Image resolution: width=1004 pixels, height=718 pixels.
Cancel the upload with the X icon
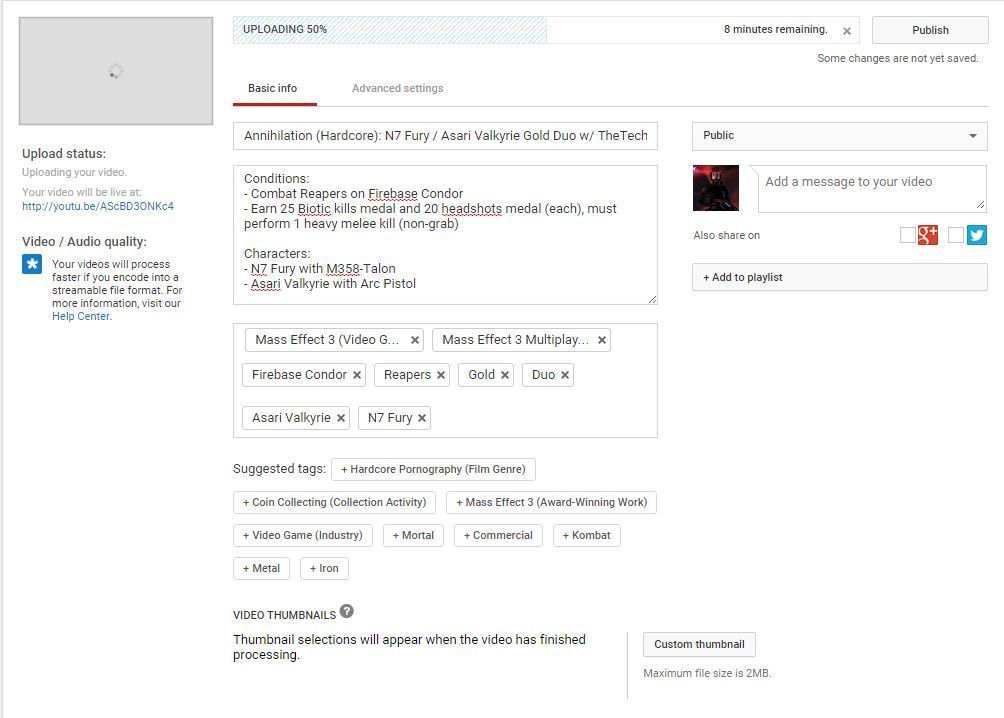coord(847,31)
